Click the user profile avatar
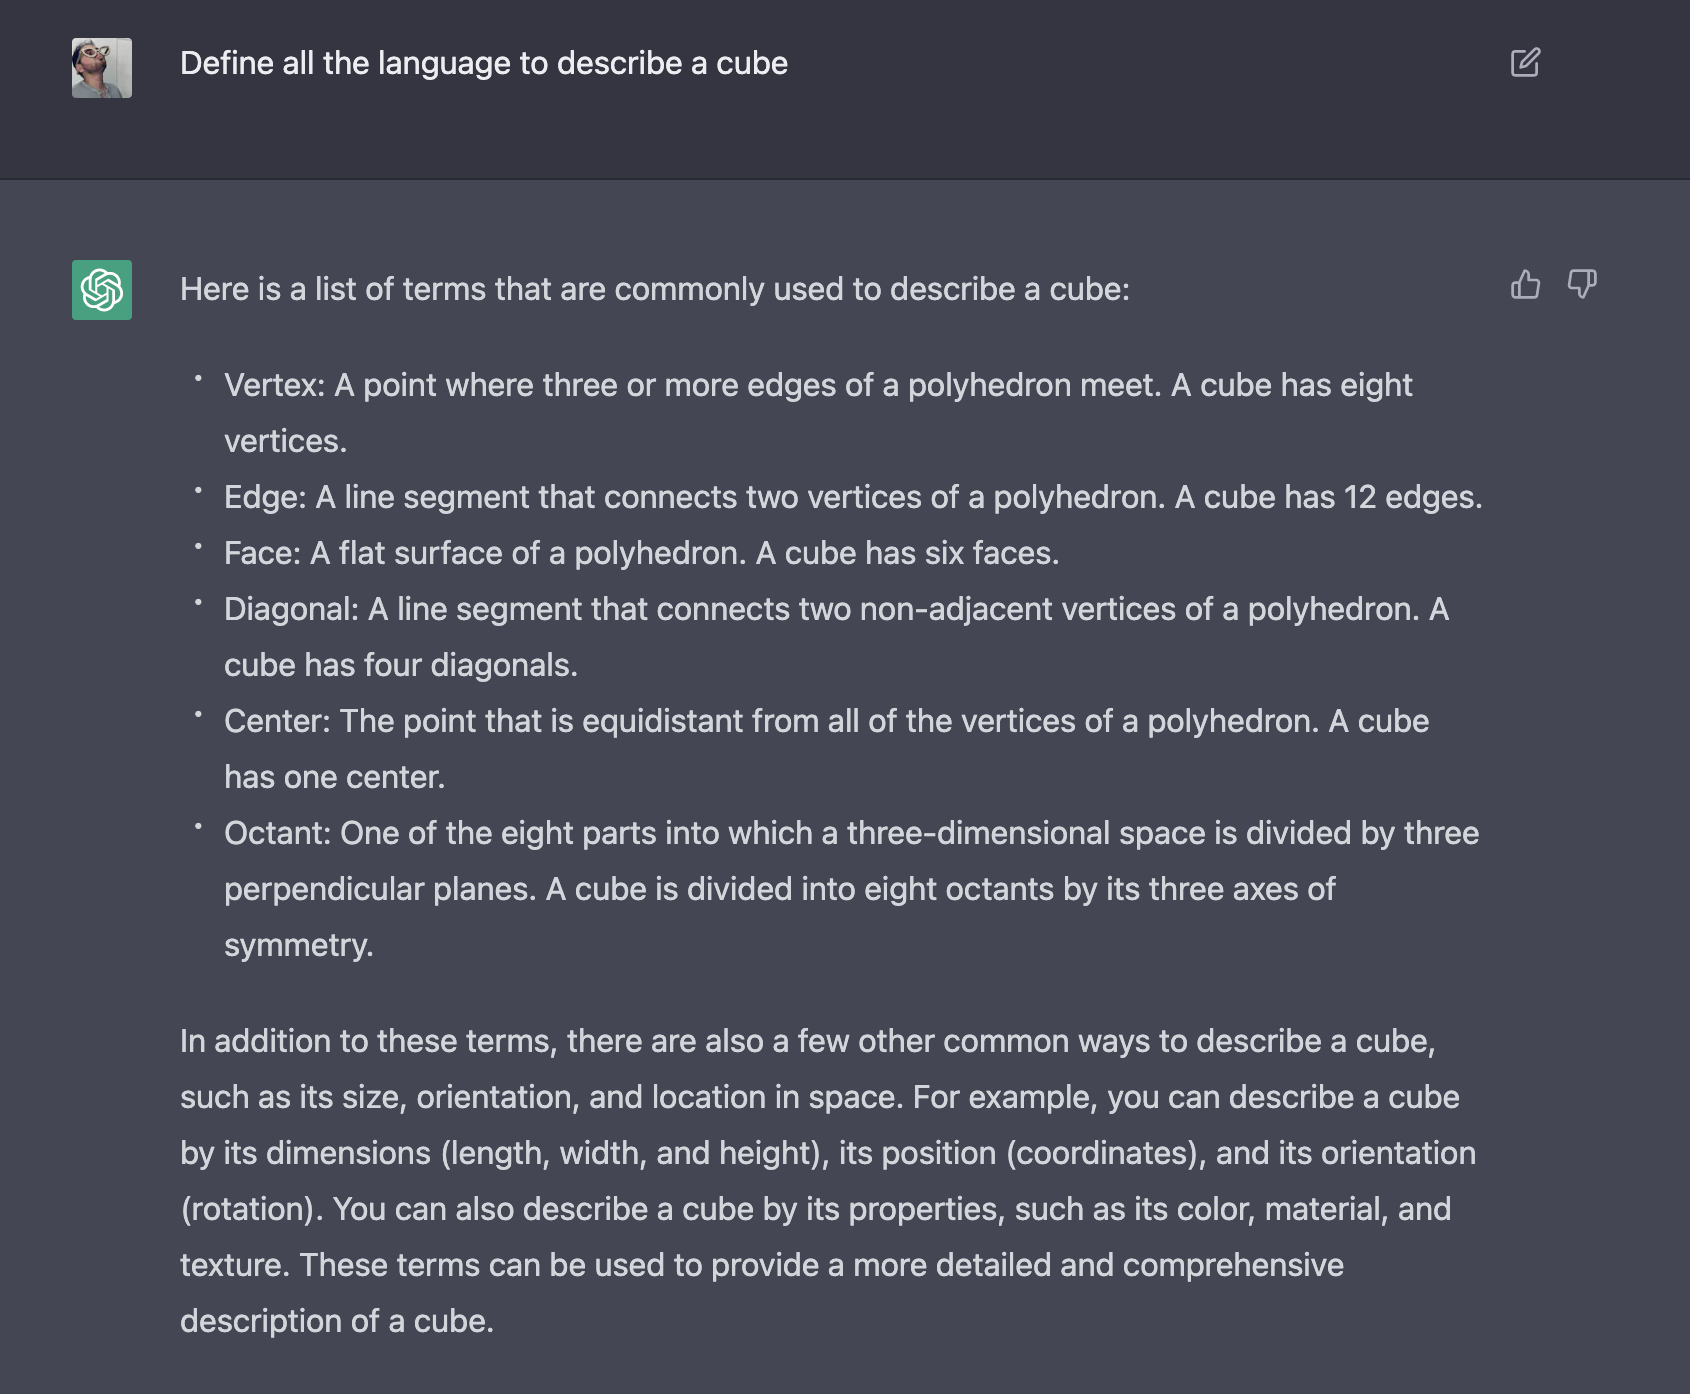Viewport: 1690px width, 1394px height. pos(102,68)
